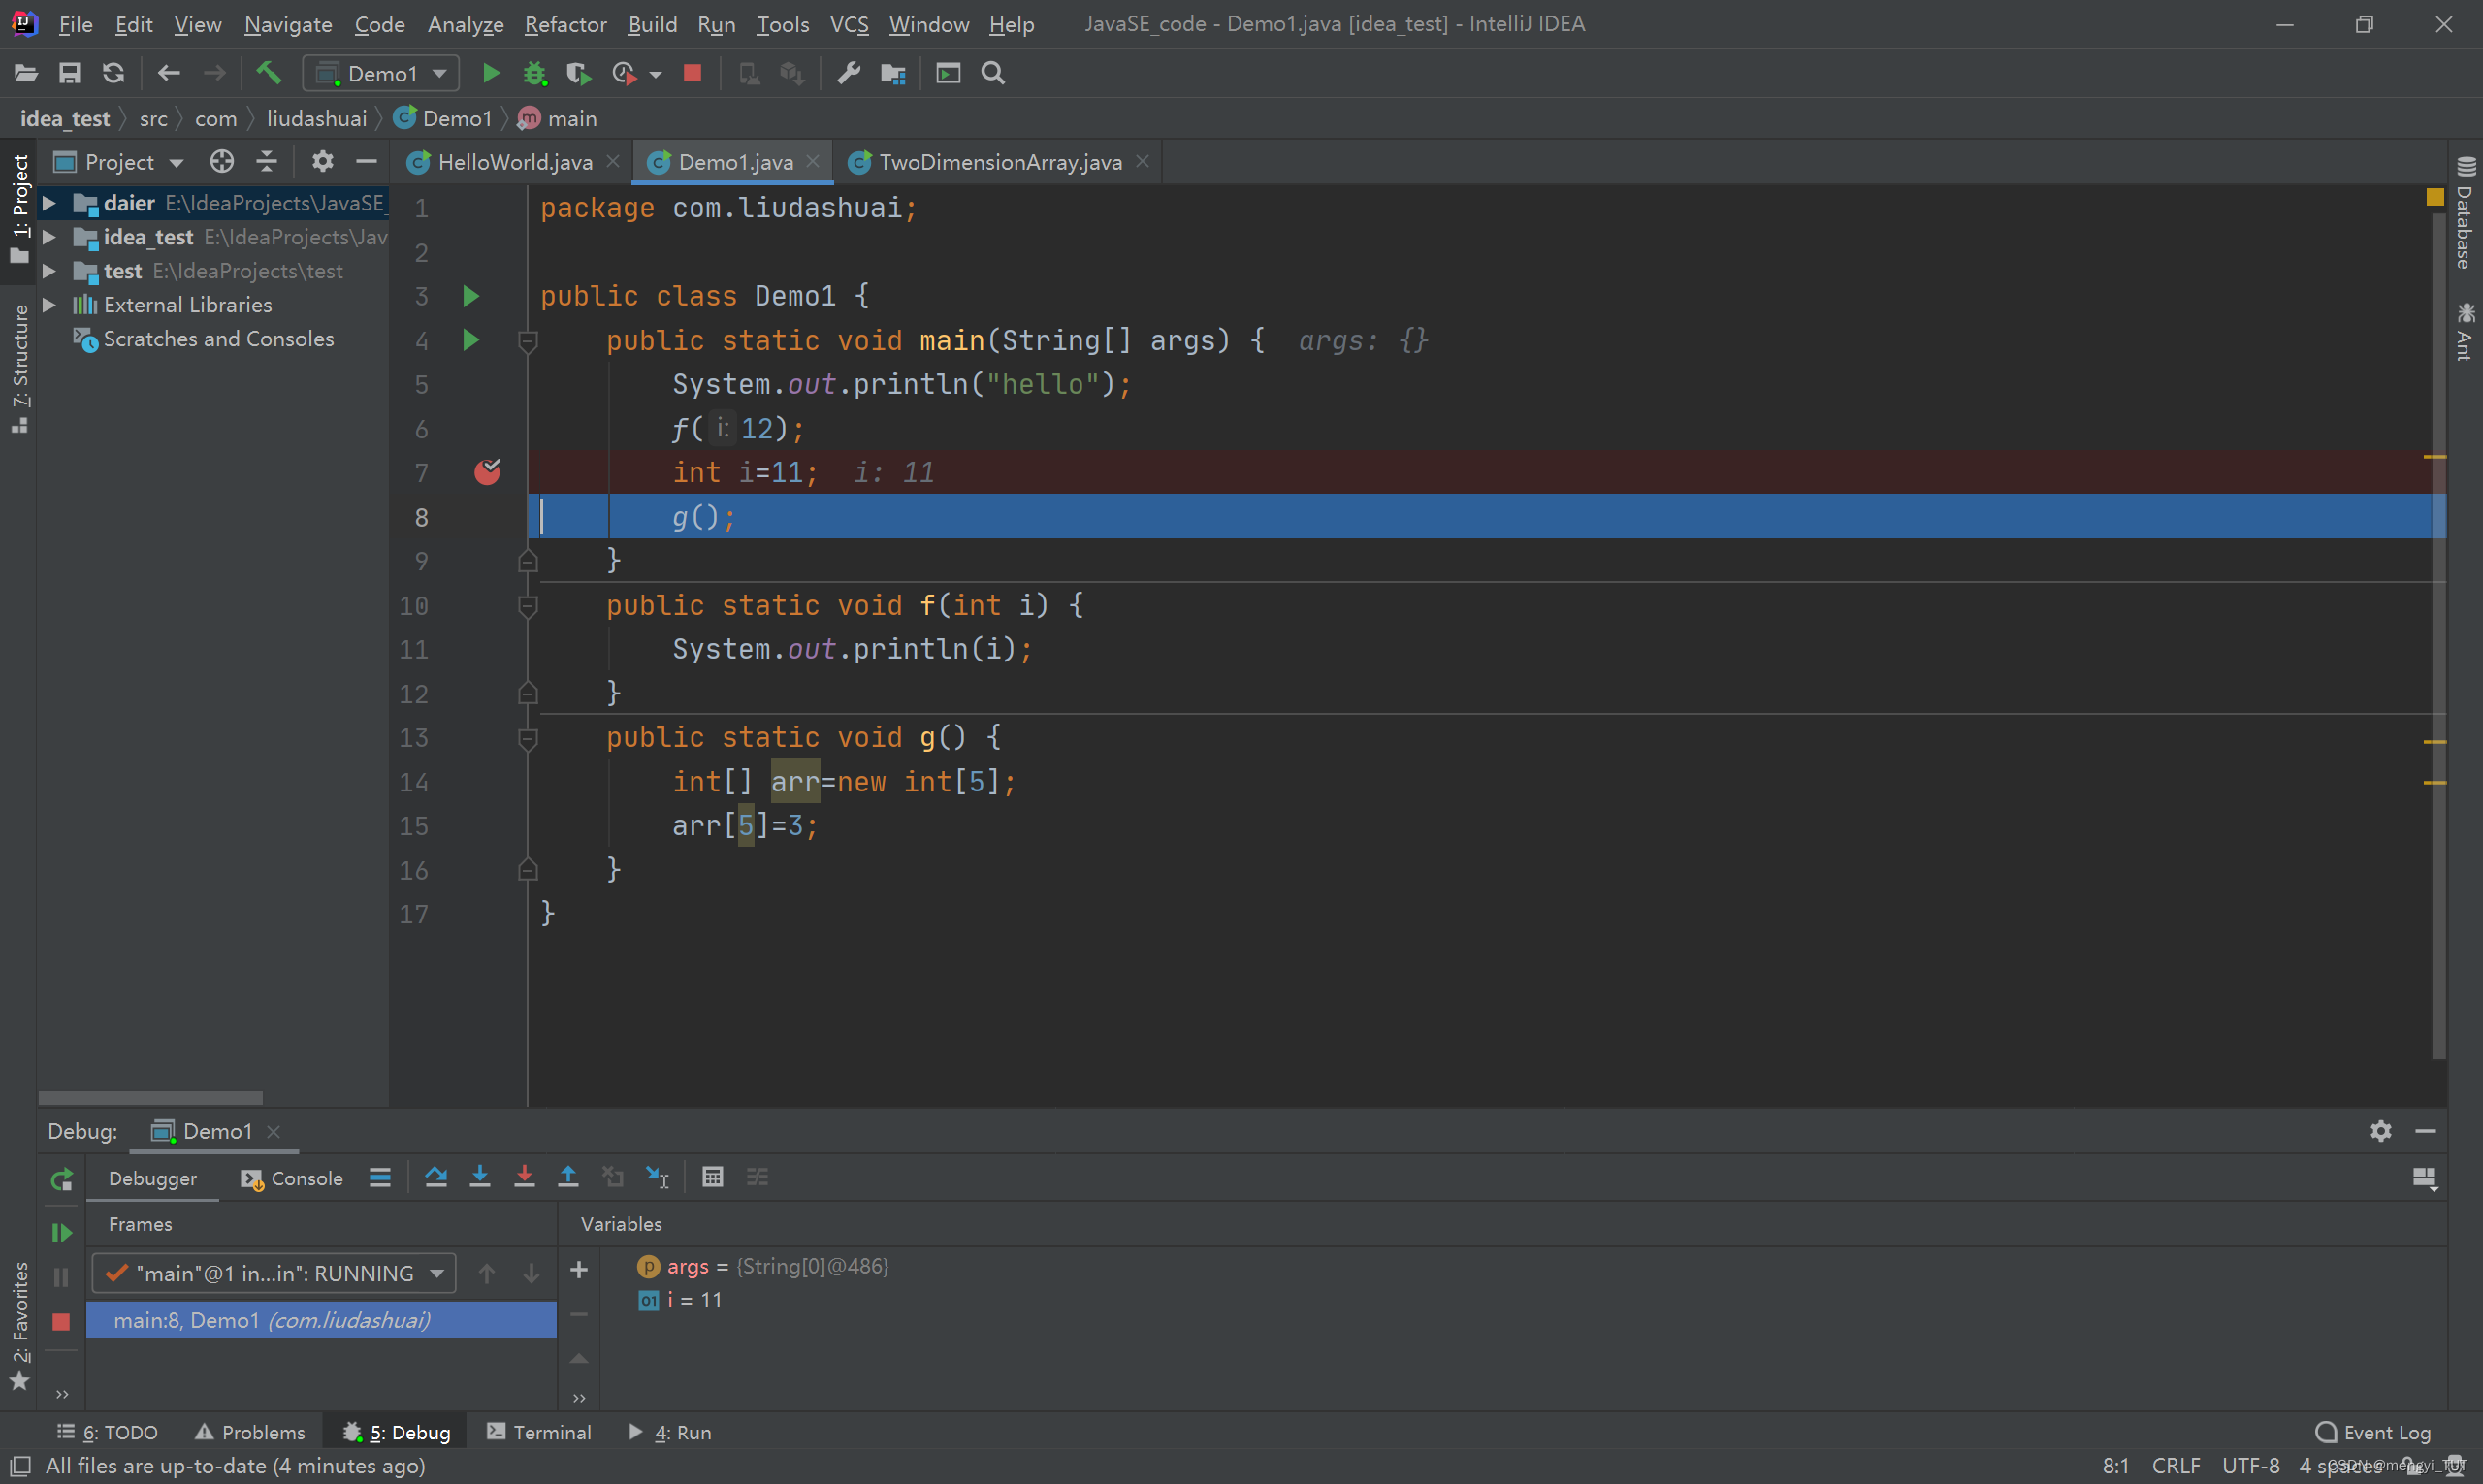Click Step Into in debugger toolbar
The width and height of the screenshot is (2483, 1484).
[480, 1177]
